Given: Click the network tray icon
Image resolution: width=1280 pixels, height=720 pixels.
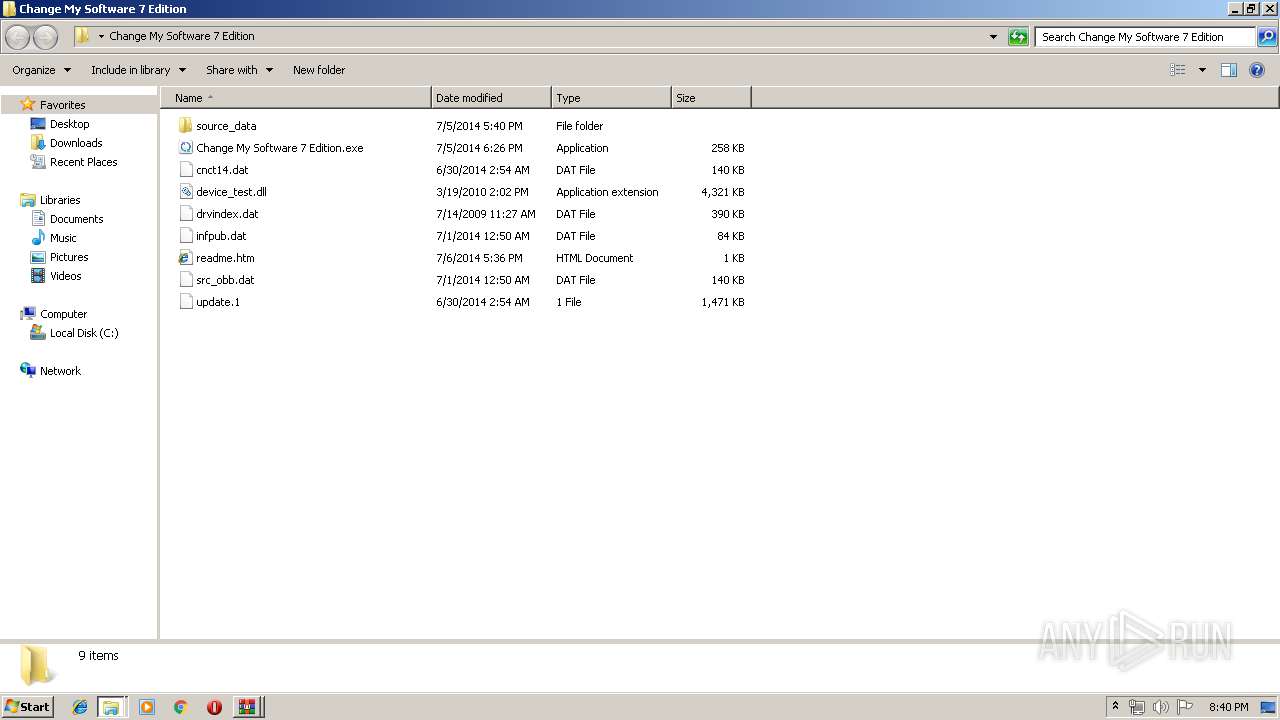Looking at the screenshot, I should pos(1137,707).
